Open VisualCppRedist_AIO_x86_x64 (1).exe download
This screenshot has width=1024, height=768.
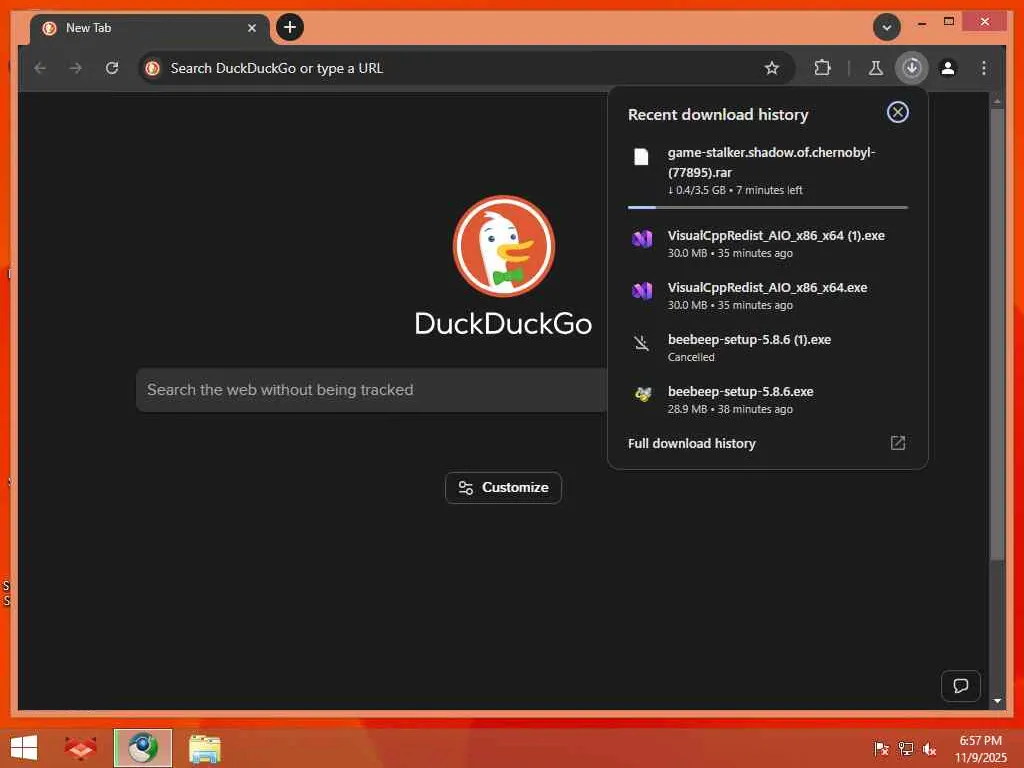pos(767,244)
